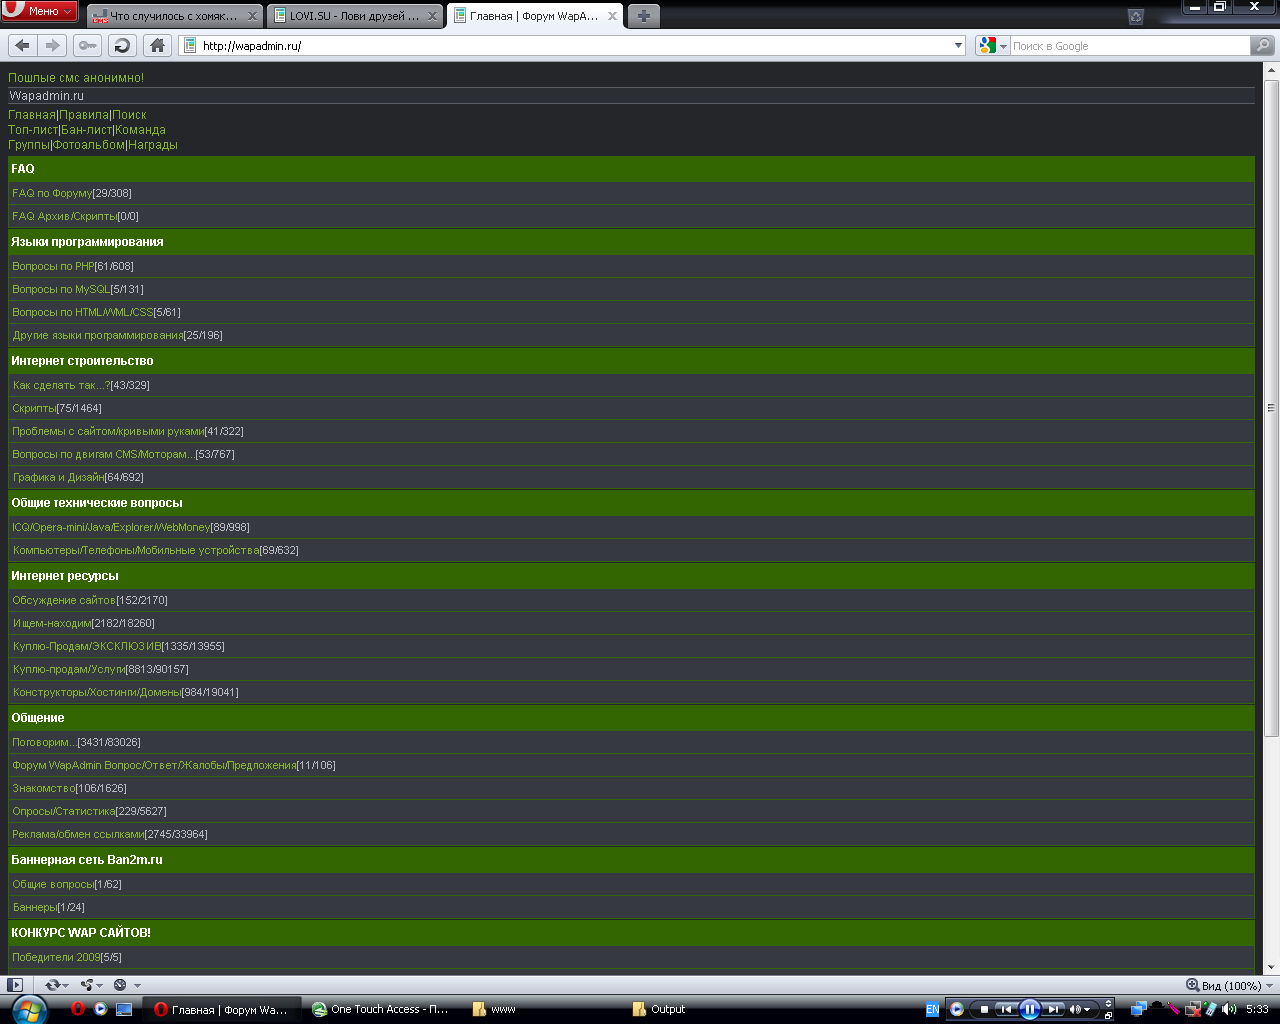Switch input language via EN indicator
Viewport: 1280px width, 1024px height.
(x=932, y=1009)
